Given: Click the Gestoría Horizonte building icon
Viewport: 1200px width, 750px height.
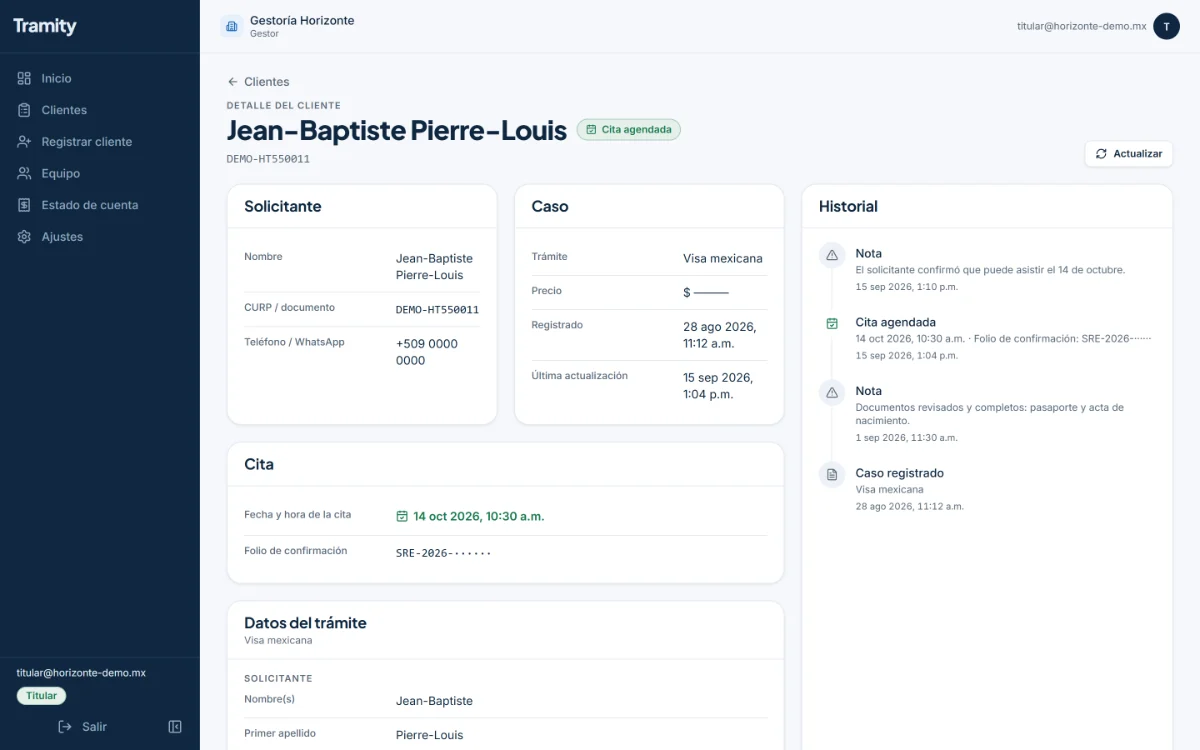Looking at the screenshot, I should pos(232,26).
